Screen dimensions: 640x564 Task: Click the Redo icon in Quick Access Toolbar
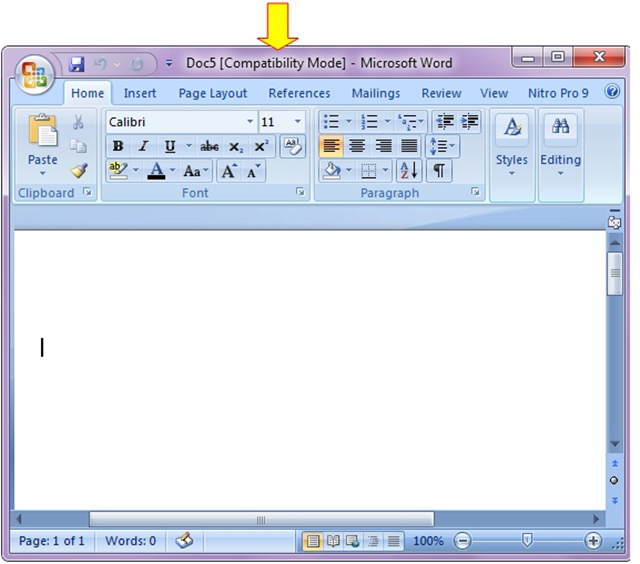(137, 64)
